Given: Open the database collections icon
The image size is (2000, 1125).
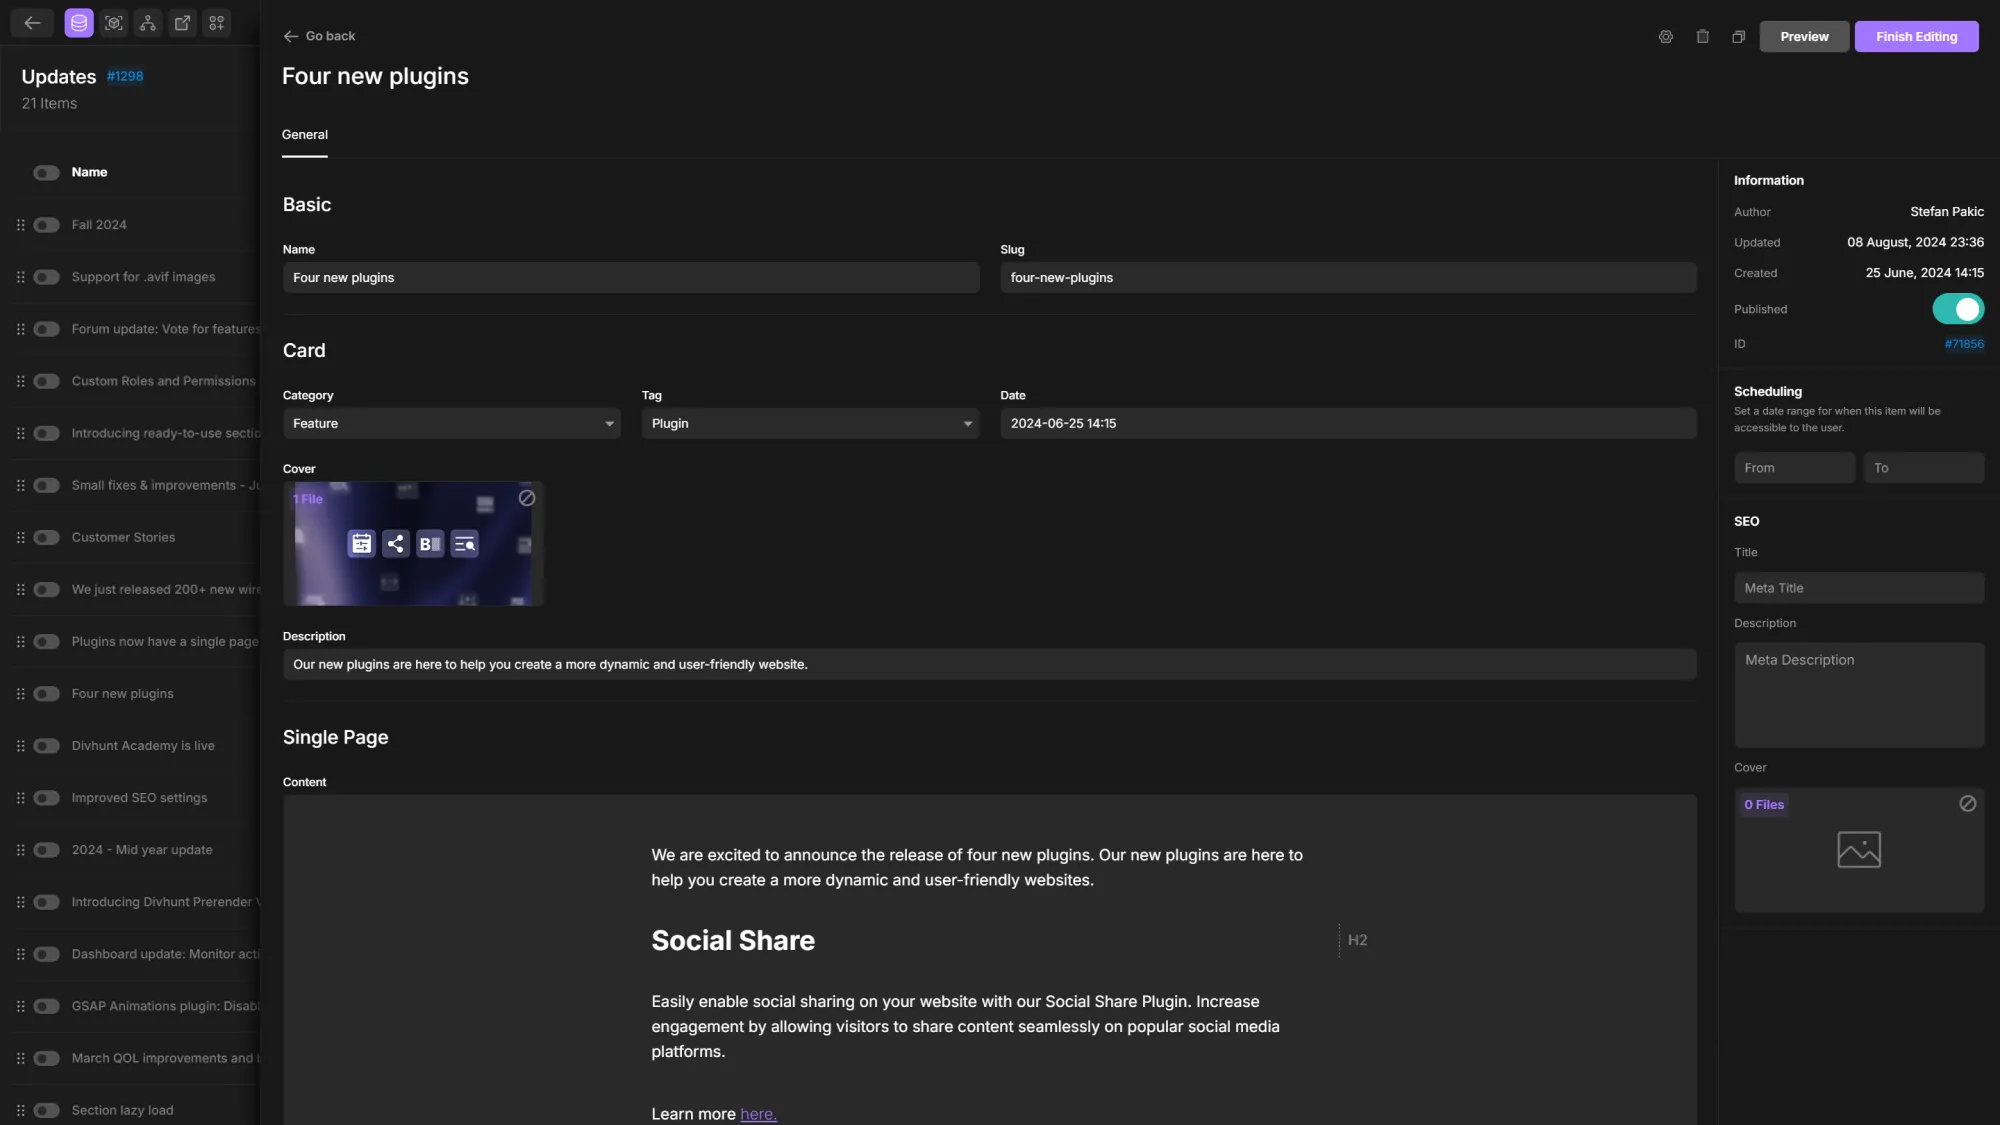Looking at the screenshot, I should [x=79, y=23].
